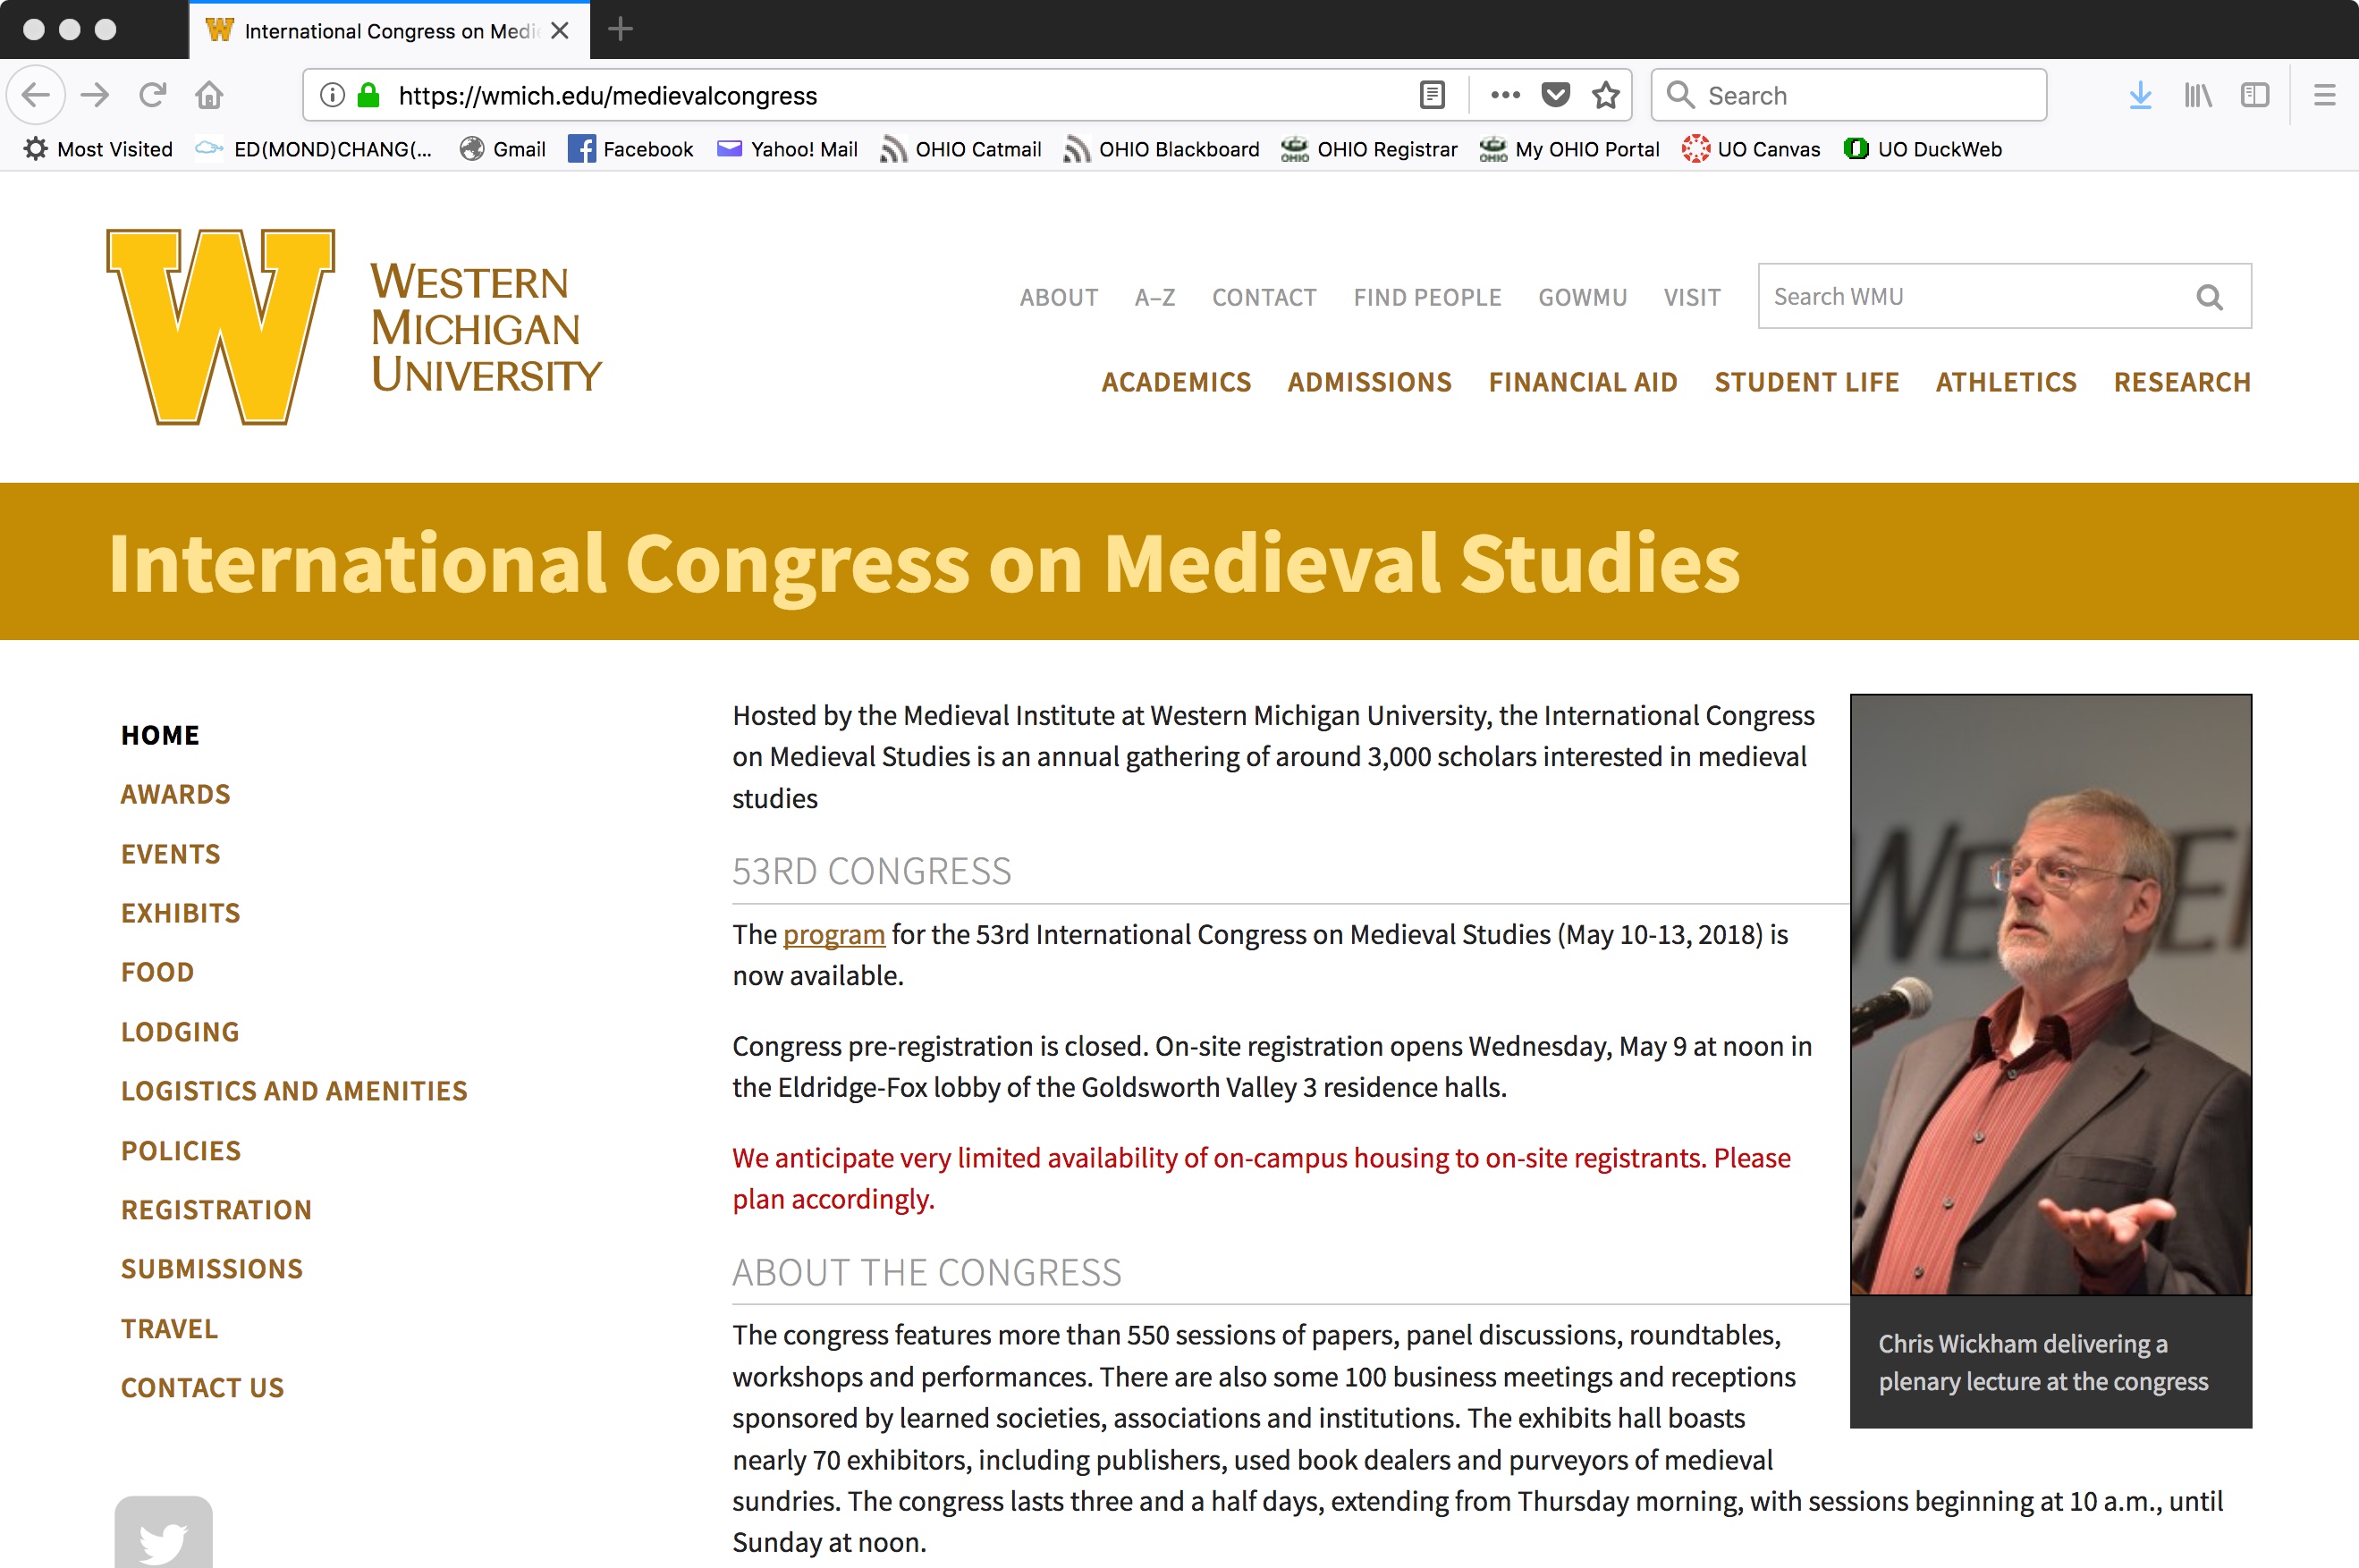Open EXHIBITS in side navigation
This screenshot has height=1568, width=2359.
click(180, 913)
